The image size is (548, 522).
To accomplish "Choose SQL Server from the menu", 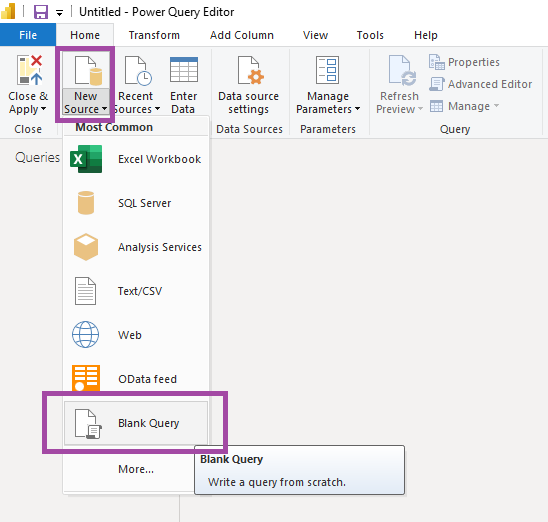I will 136,203.
